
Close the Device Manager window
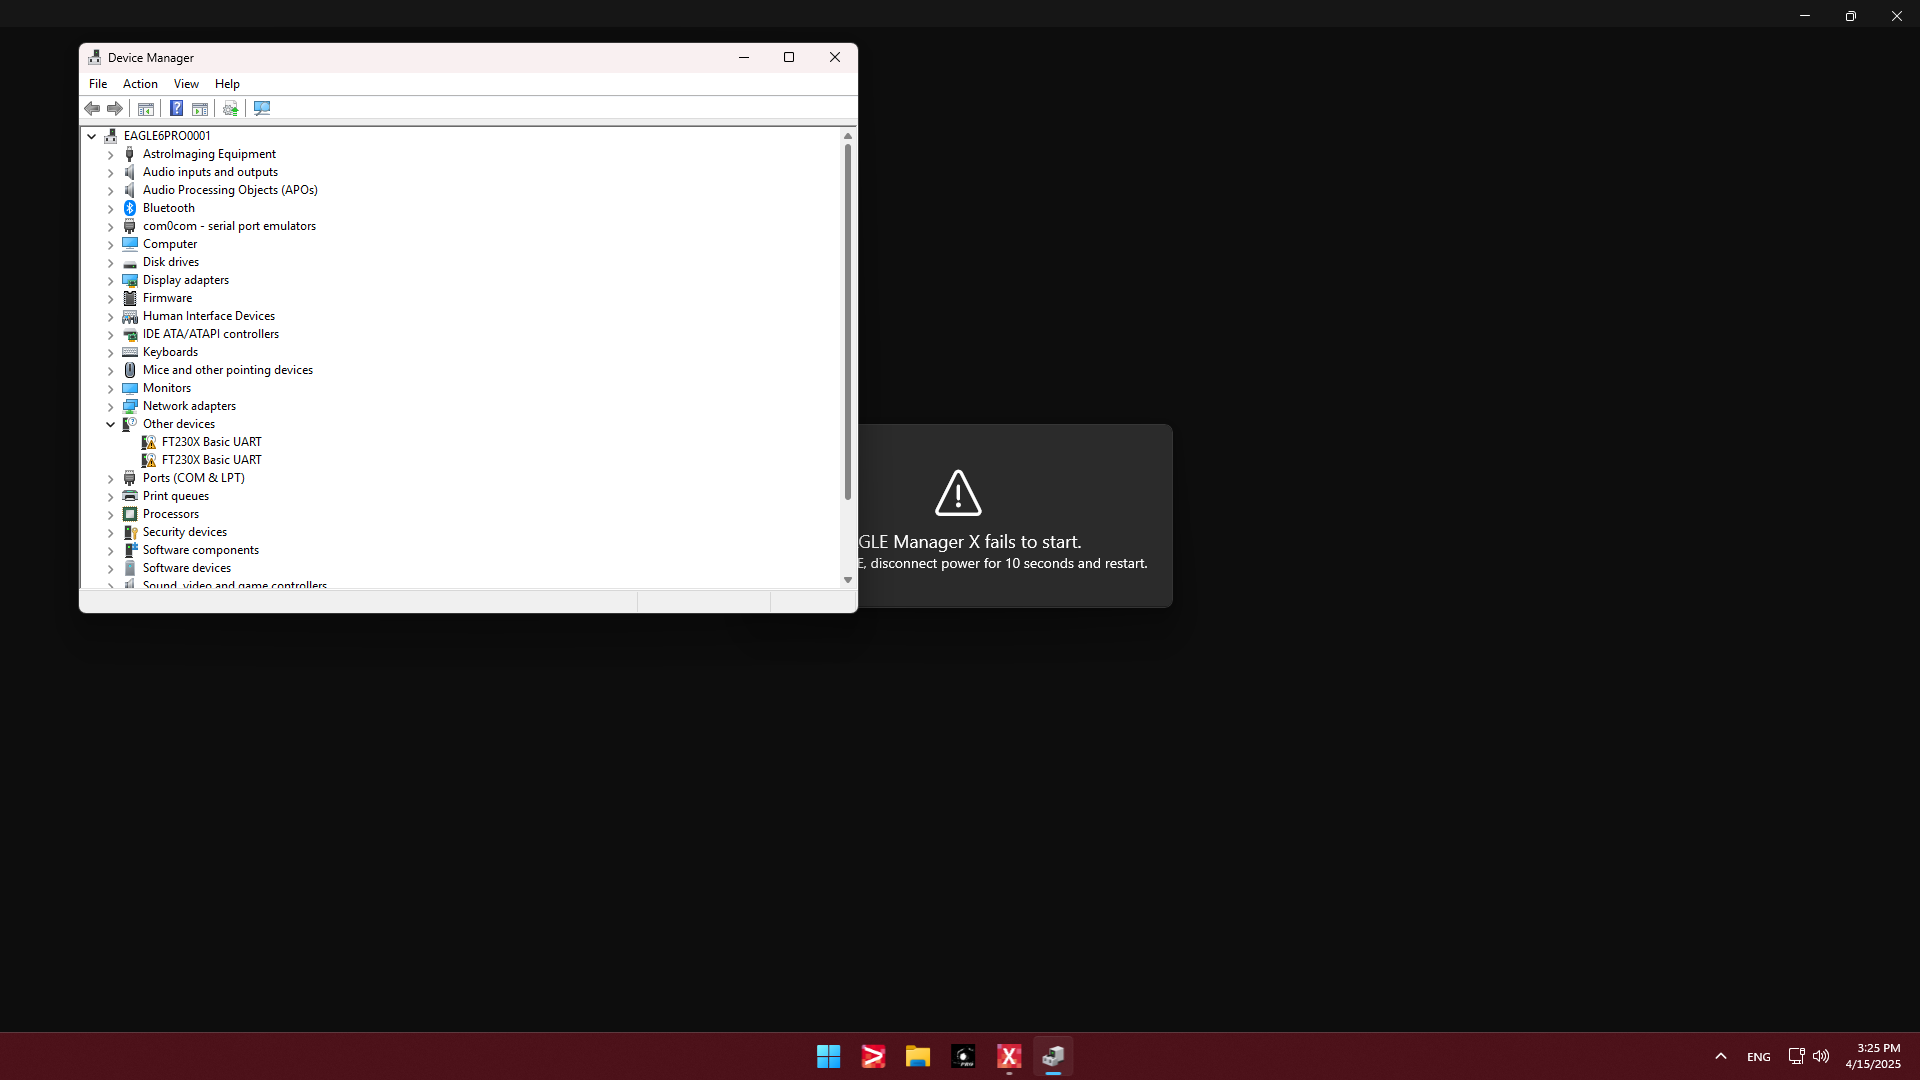[835, 57]
